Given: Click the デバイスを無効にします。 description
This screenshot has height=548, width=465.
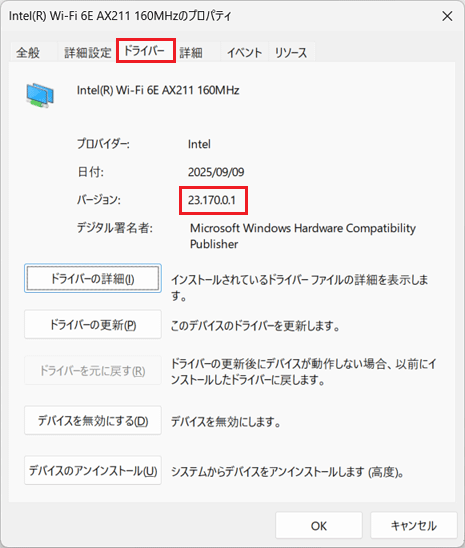Looking at the screenshot, I should 226,422.
